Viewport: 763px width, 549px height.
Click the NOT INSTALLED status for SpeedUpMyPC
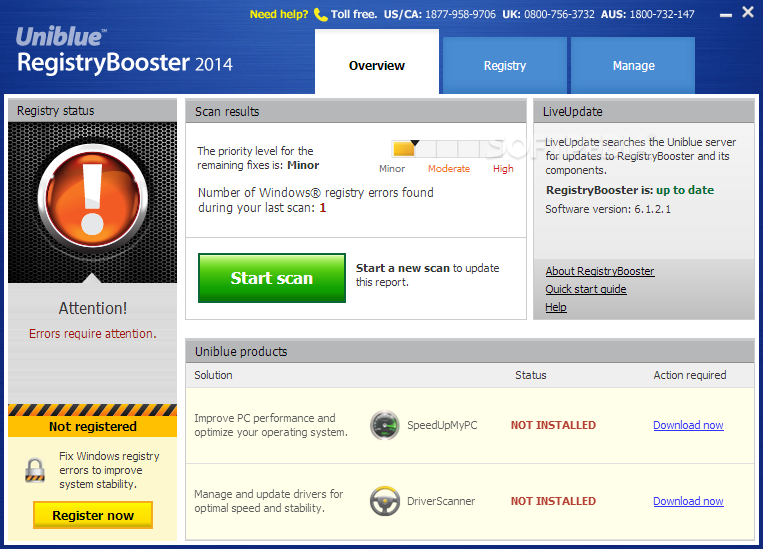tap(553, 425)
